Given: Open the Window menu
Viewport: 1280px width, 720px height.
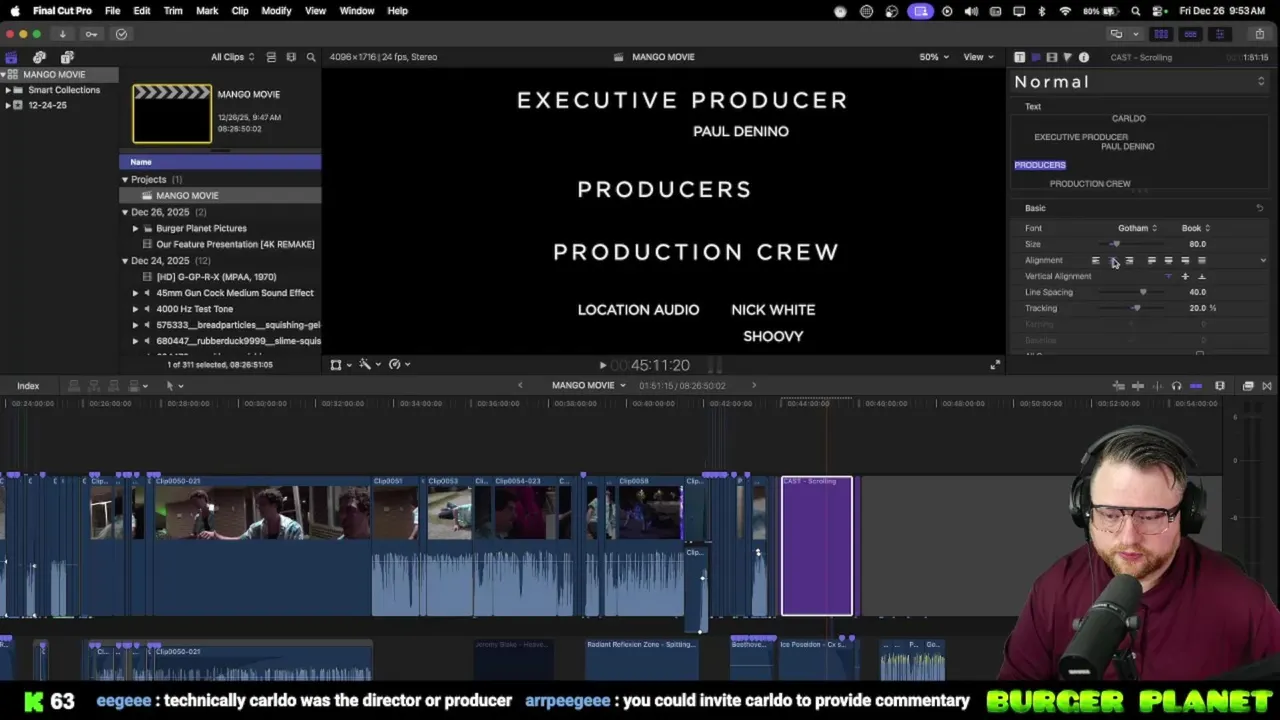Looking at the screenshot, I should point(356,11).
